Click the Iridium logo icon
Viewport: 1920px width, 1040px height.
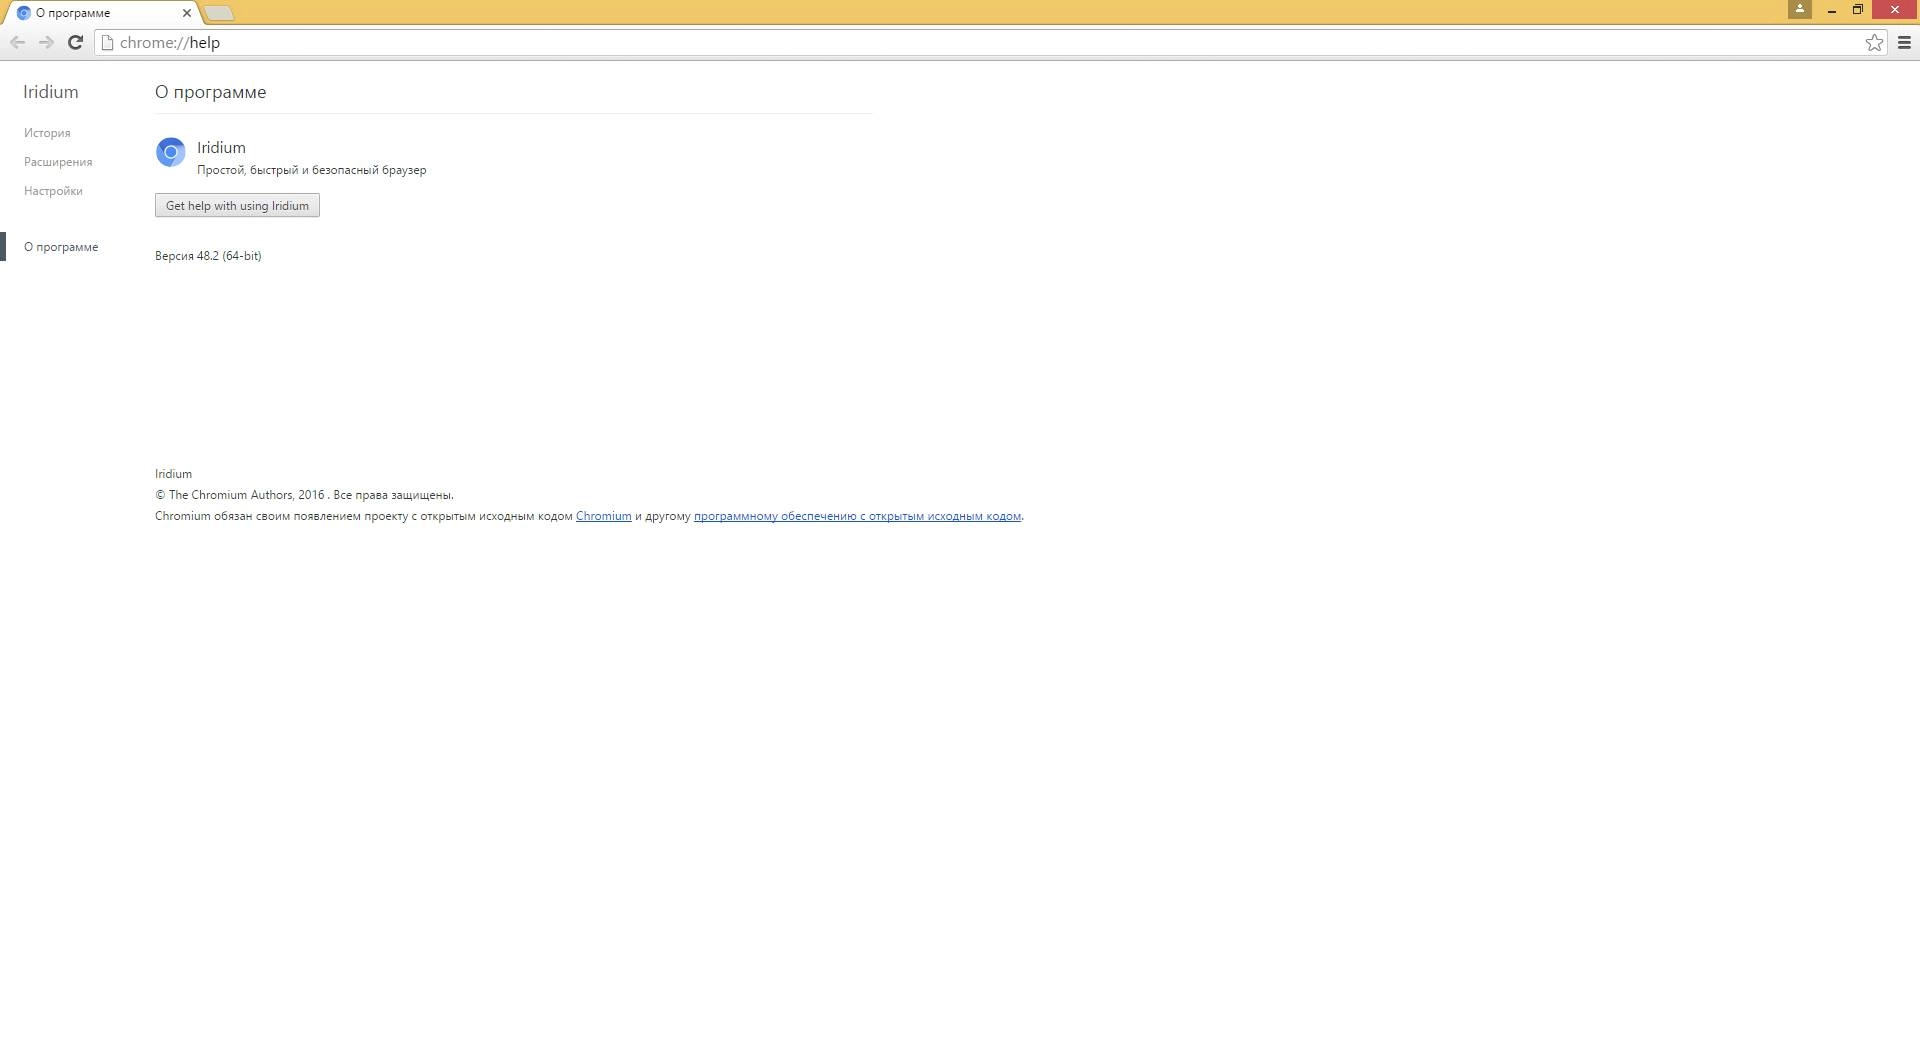click(171, 152)
